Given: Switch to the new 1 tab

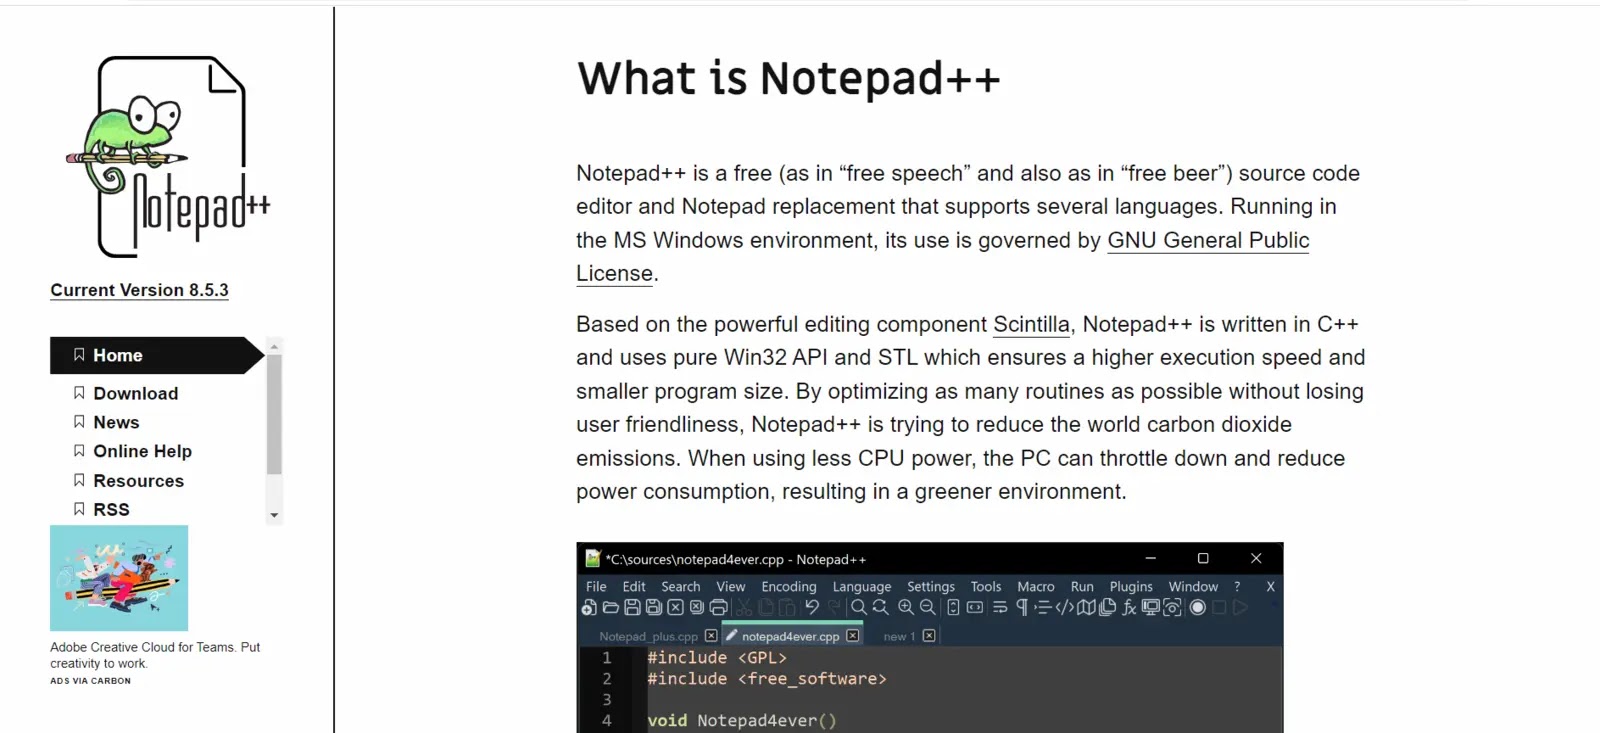Looking at the screenshot, I should 899,636.
